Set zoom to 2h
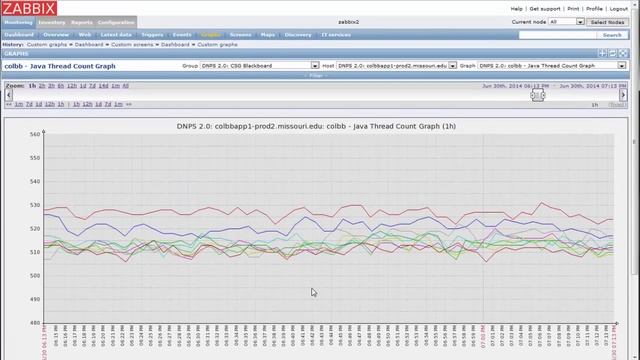This screenshot has height=360, width=640. 42,86
